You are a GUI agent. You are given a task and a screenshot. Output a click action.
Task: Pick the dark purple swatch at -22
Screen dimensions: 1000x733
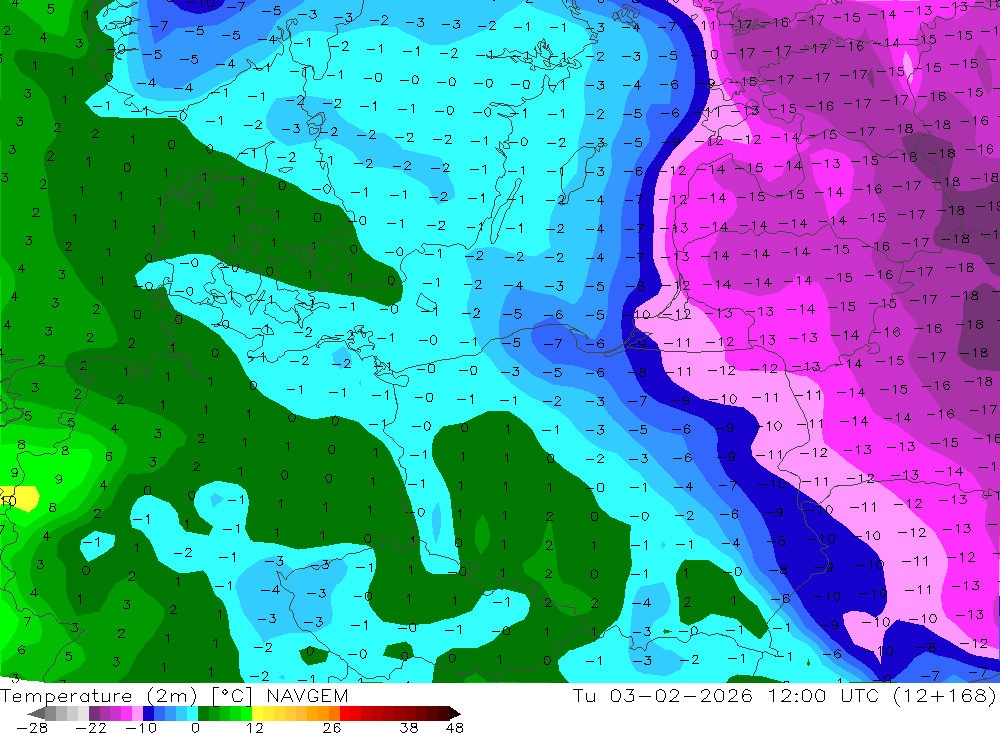click(x=94, y=713)
